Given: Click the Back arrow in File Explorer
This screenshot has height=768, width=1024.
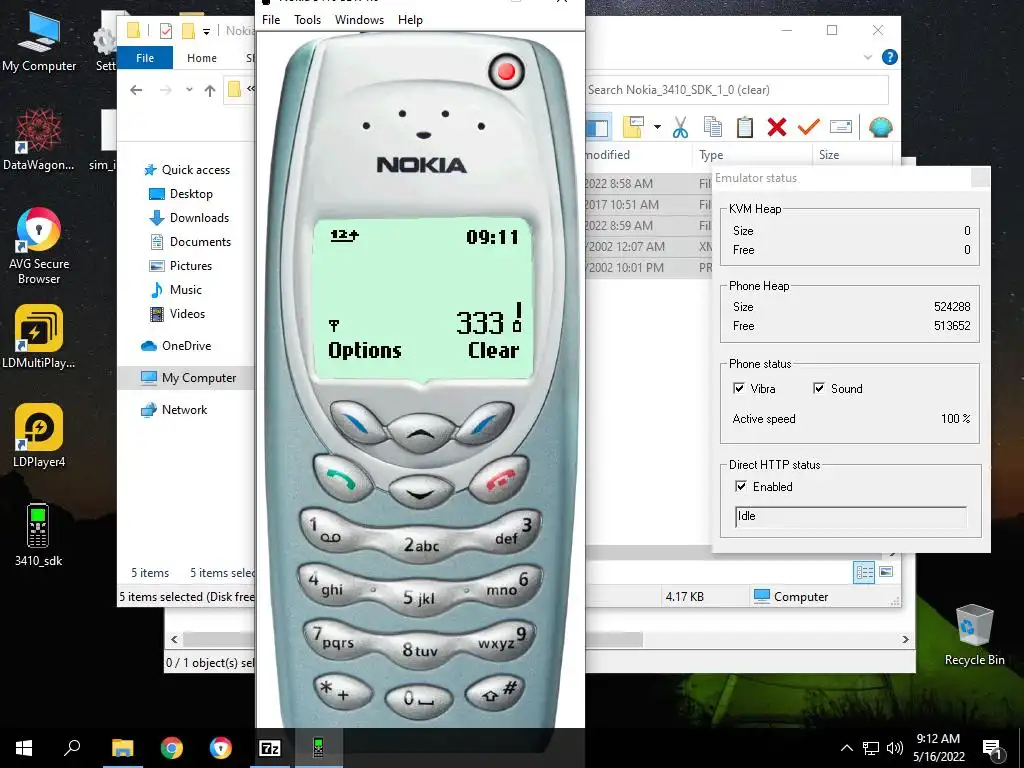Looking at the screenshot, I should pos(136,90).
